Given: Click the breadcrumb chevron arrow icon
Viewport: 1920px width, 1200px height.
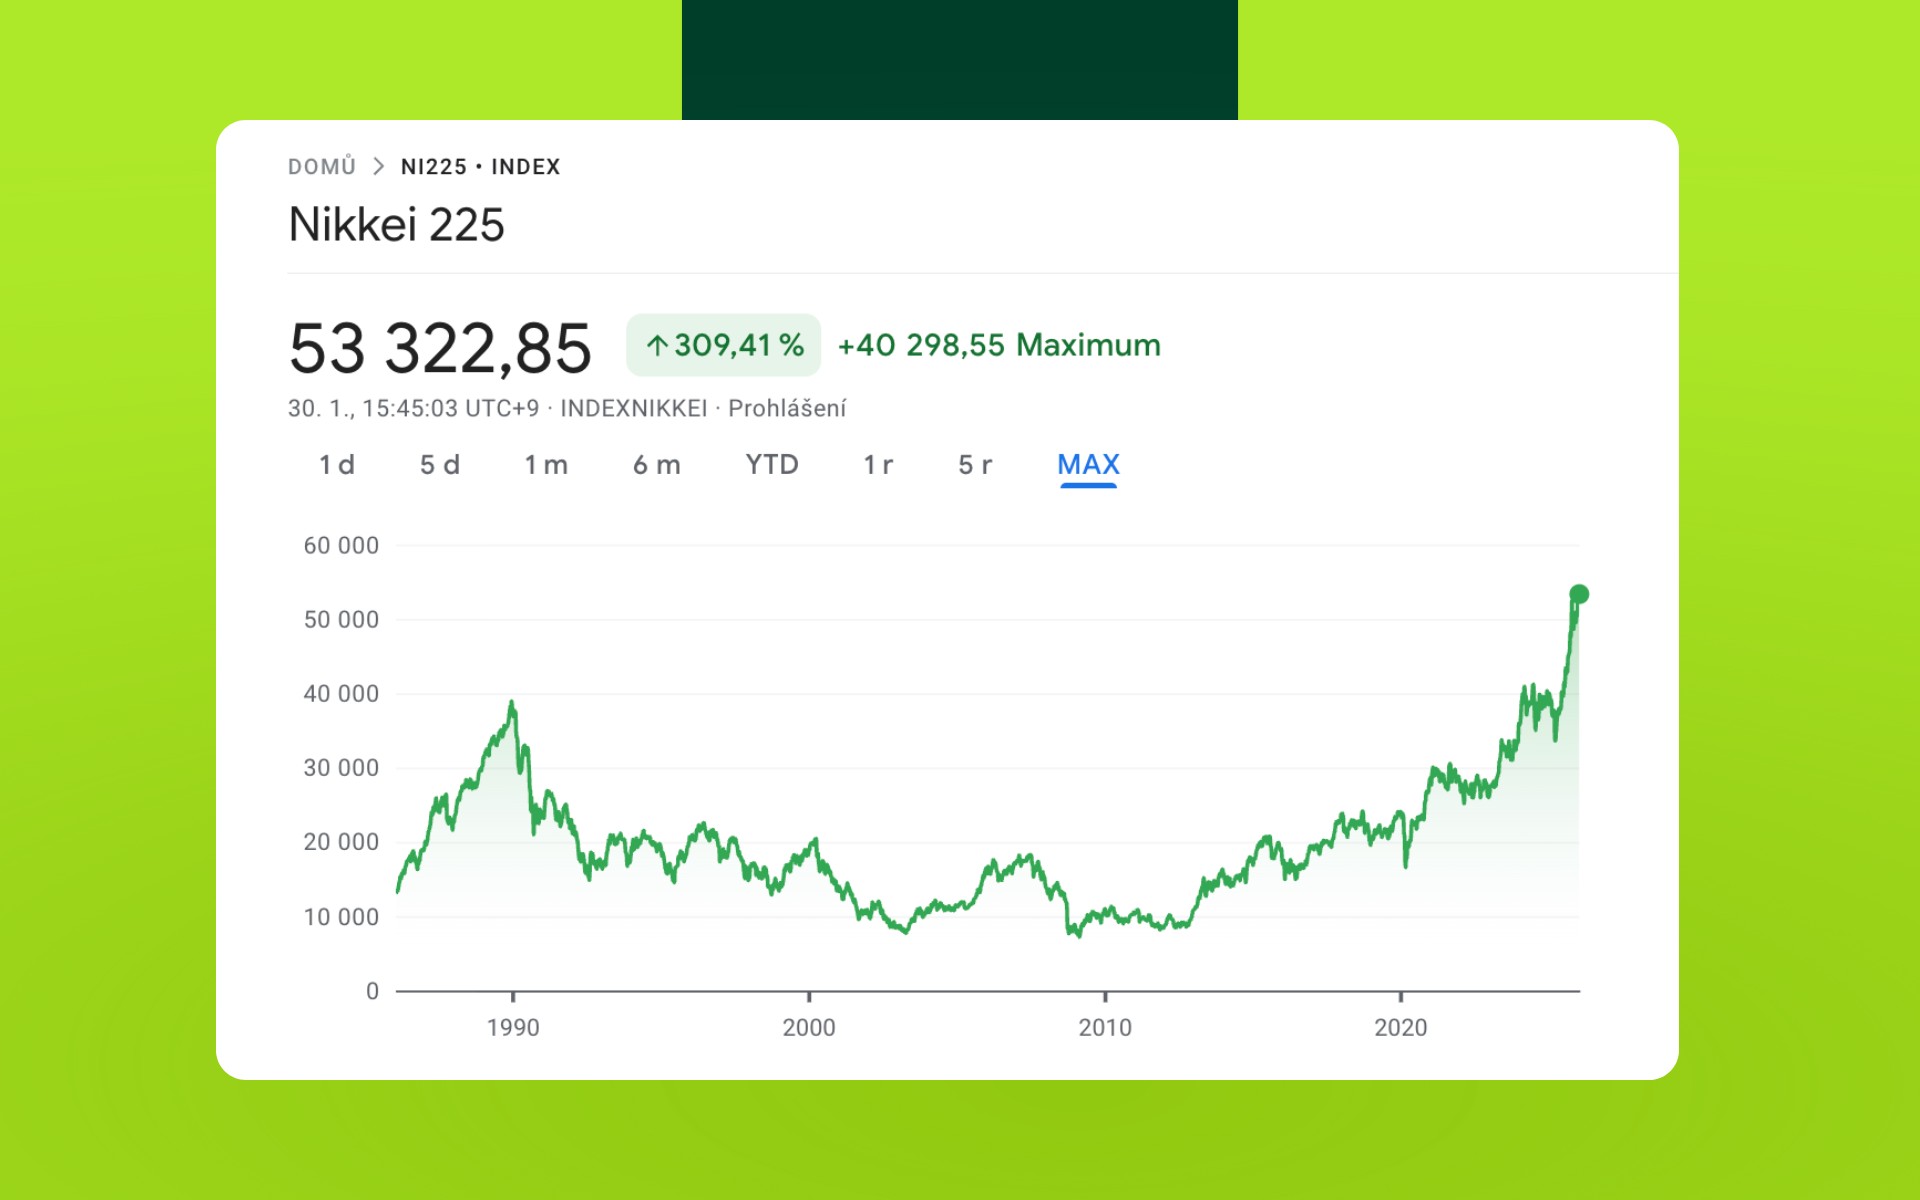Looking at the screenshot, I should coord(378,167).
